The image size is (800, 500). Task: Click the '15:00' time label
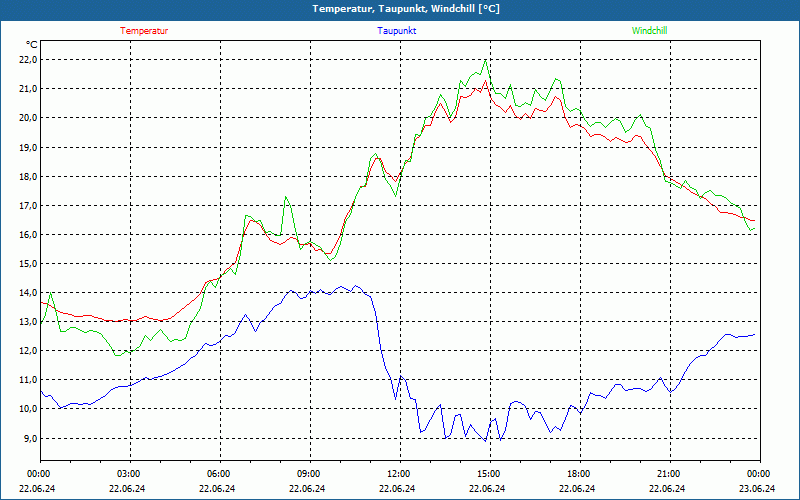[x=489, y=474]
